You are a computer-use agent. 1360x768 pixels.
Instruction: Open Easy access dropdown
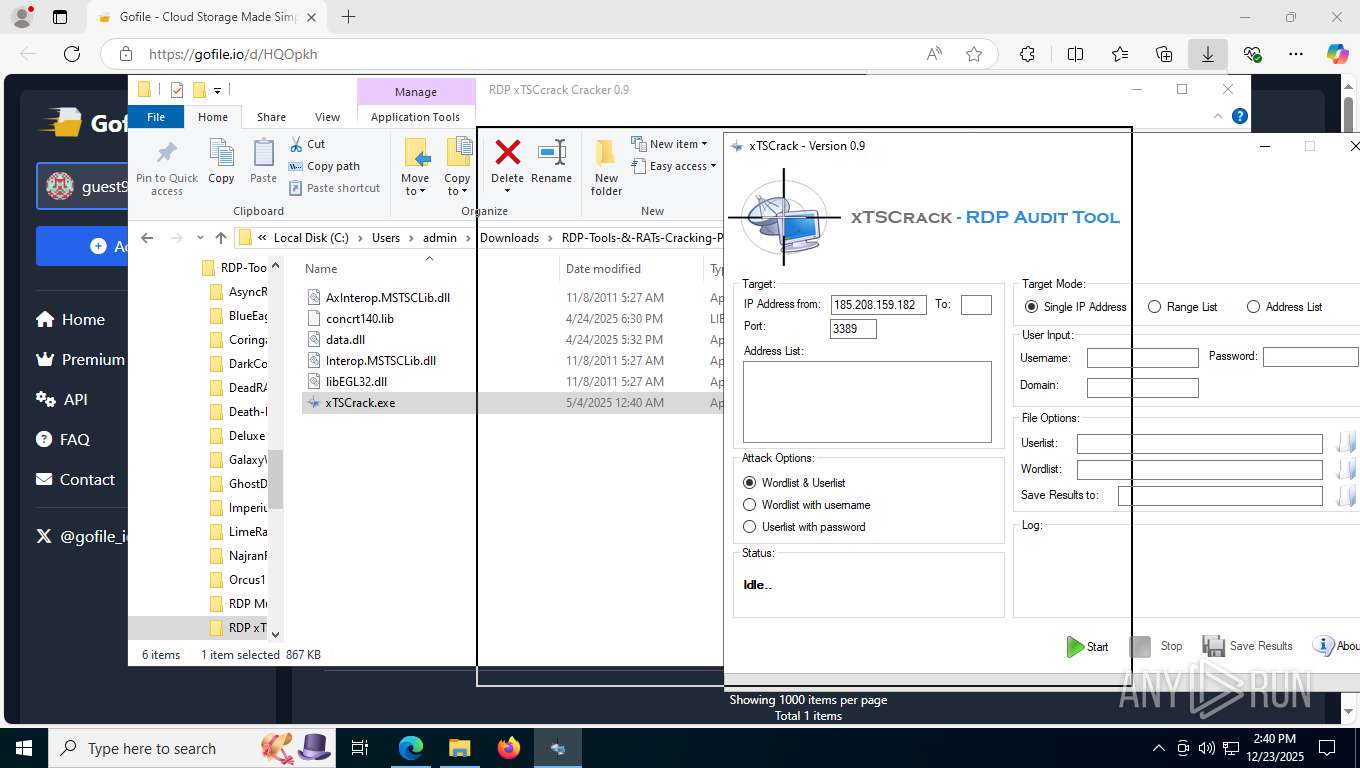point(674,166)
